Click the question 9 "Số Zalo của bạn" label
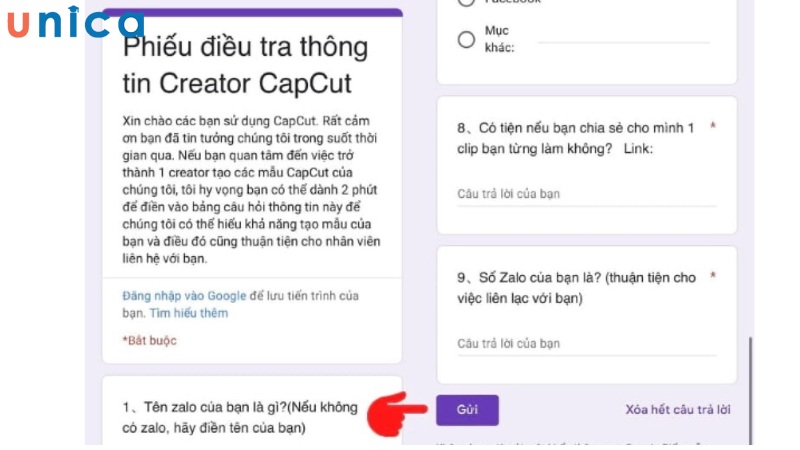Image resolution: width=800 pixels, height=450 pixels. (x=577, y=288)
